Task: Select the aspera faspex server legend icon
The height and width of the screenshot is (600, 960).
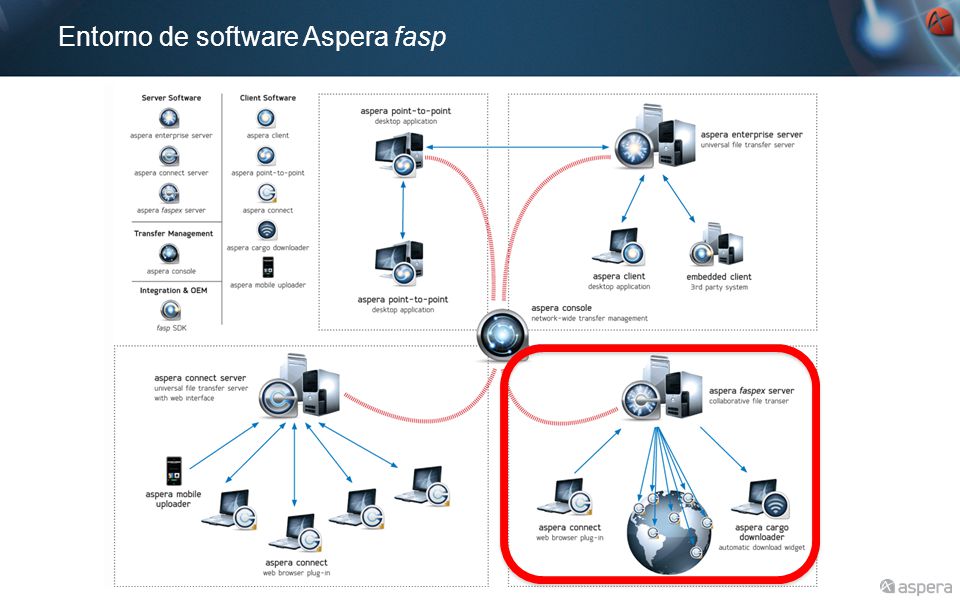Action: click(x=168, y=193)
